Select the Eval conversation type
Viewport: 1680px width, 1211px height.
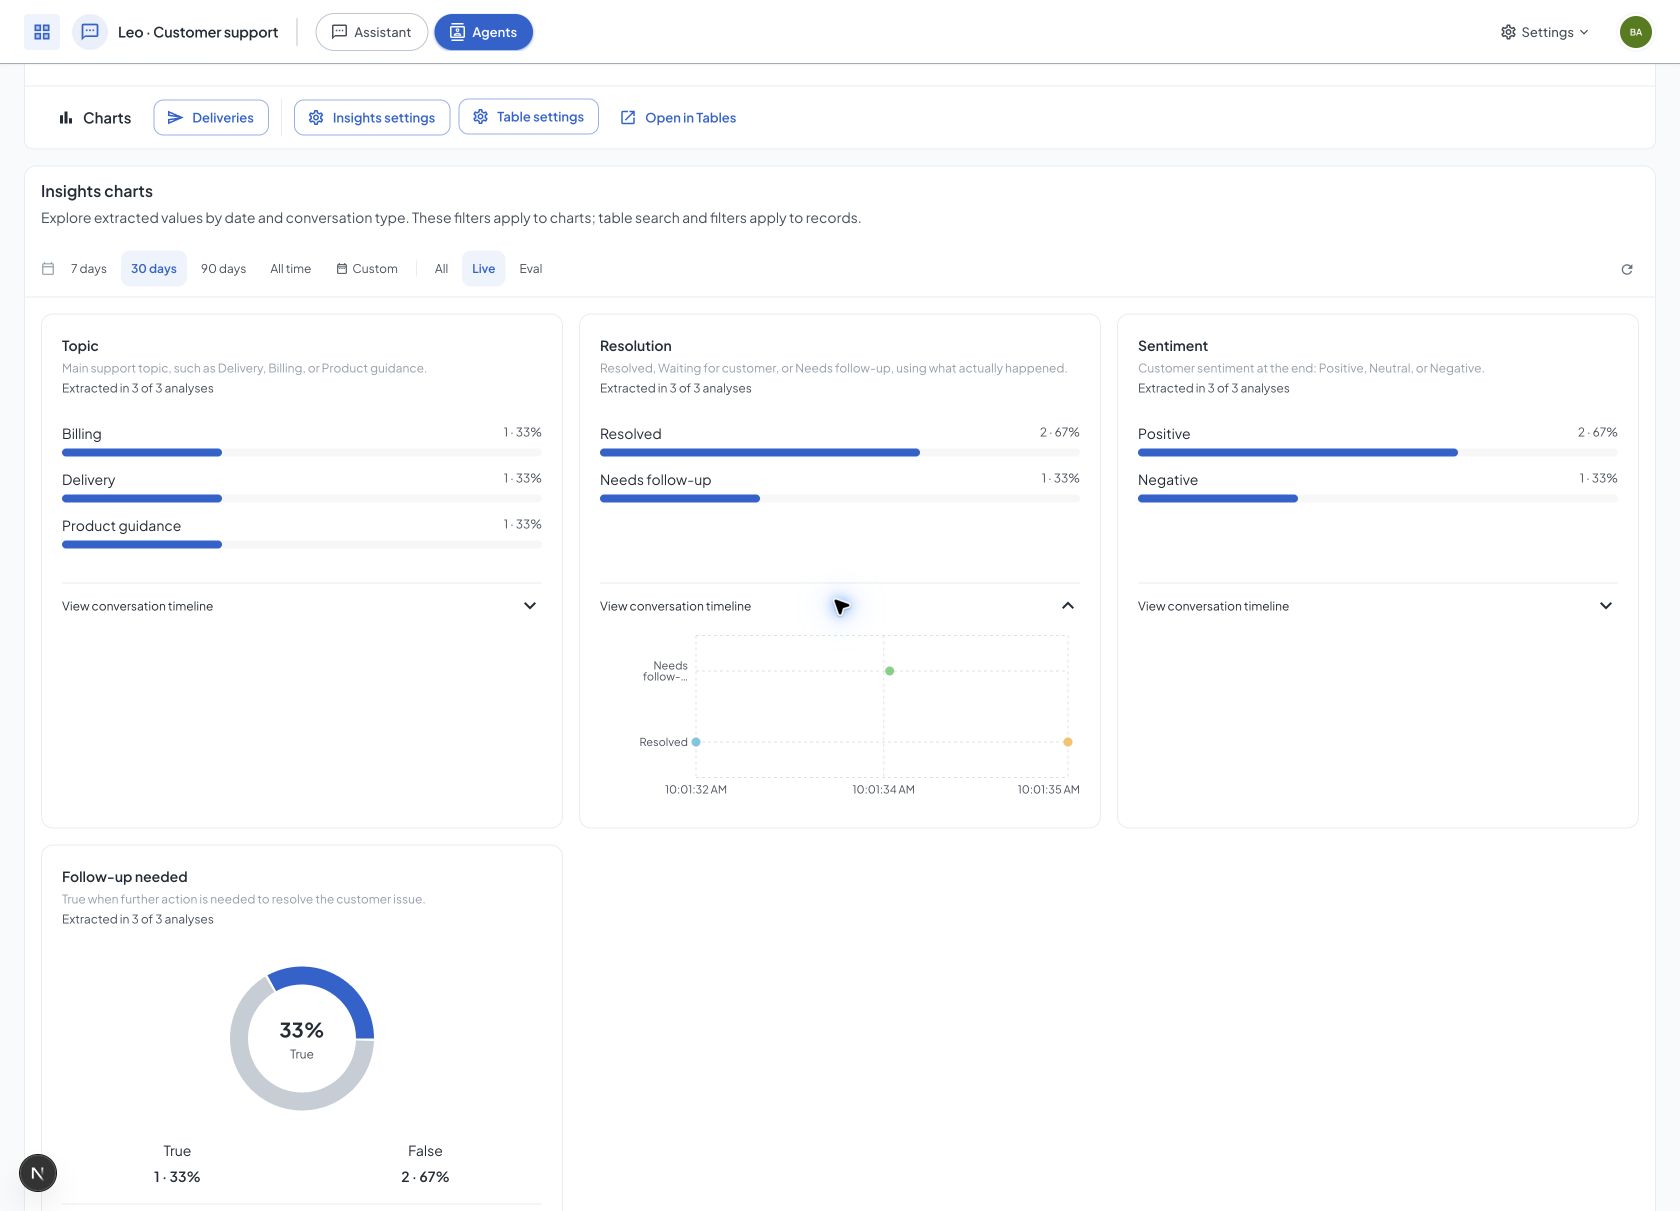point(531,269)
